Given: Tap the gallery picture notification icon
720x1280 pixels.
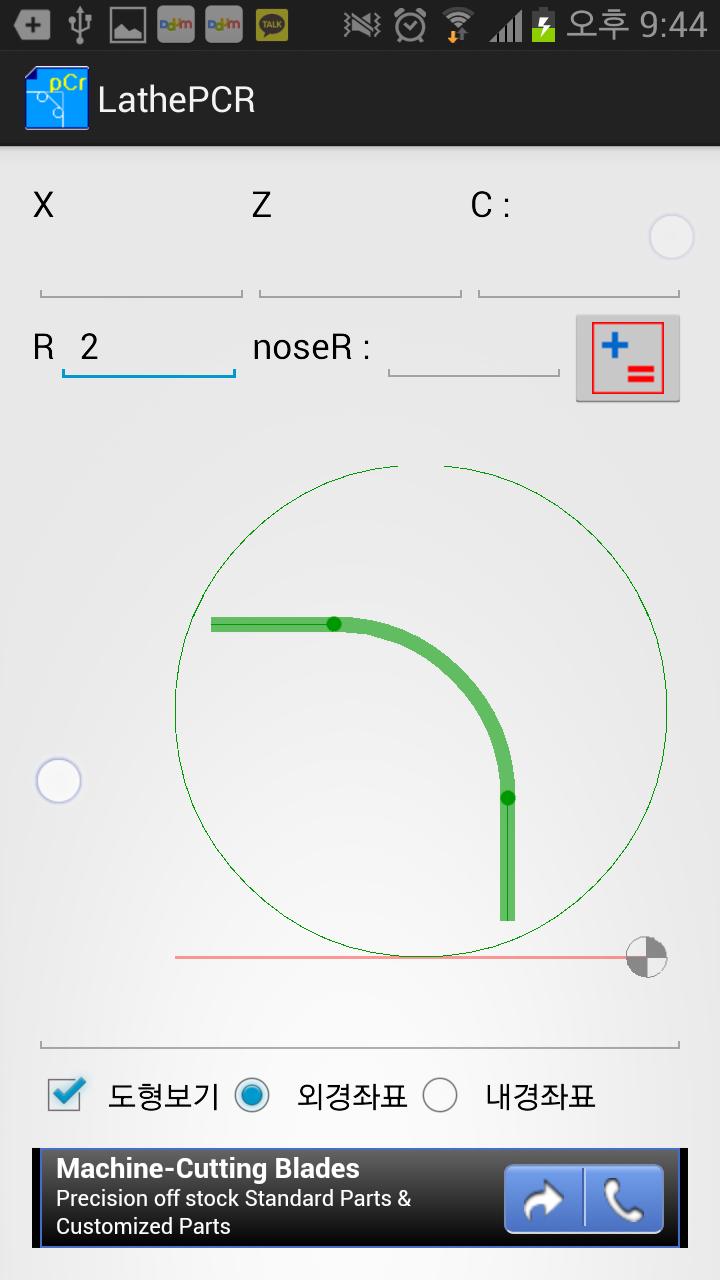Looking at the screenshot, I should click(127, 25).
